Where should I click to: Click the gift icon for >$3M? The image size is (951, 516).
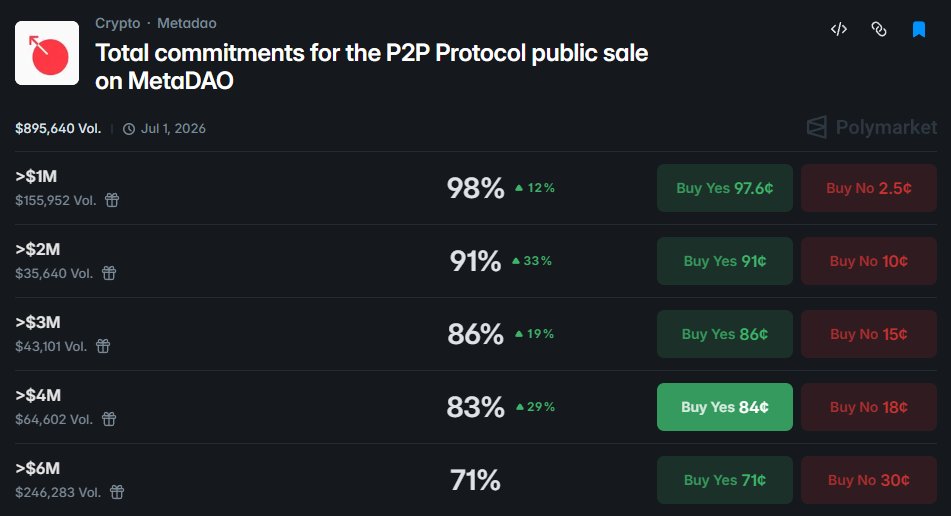[x=103, y=346]
